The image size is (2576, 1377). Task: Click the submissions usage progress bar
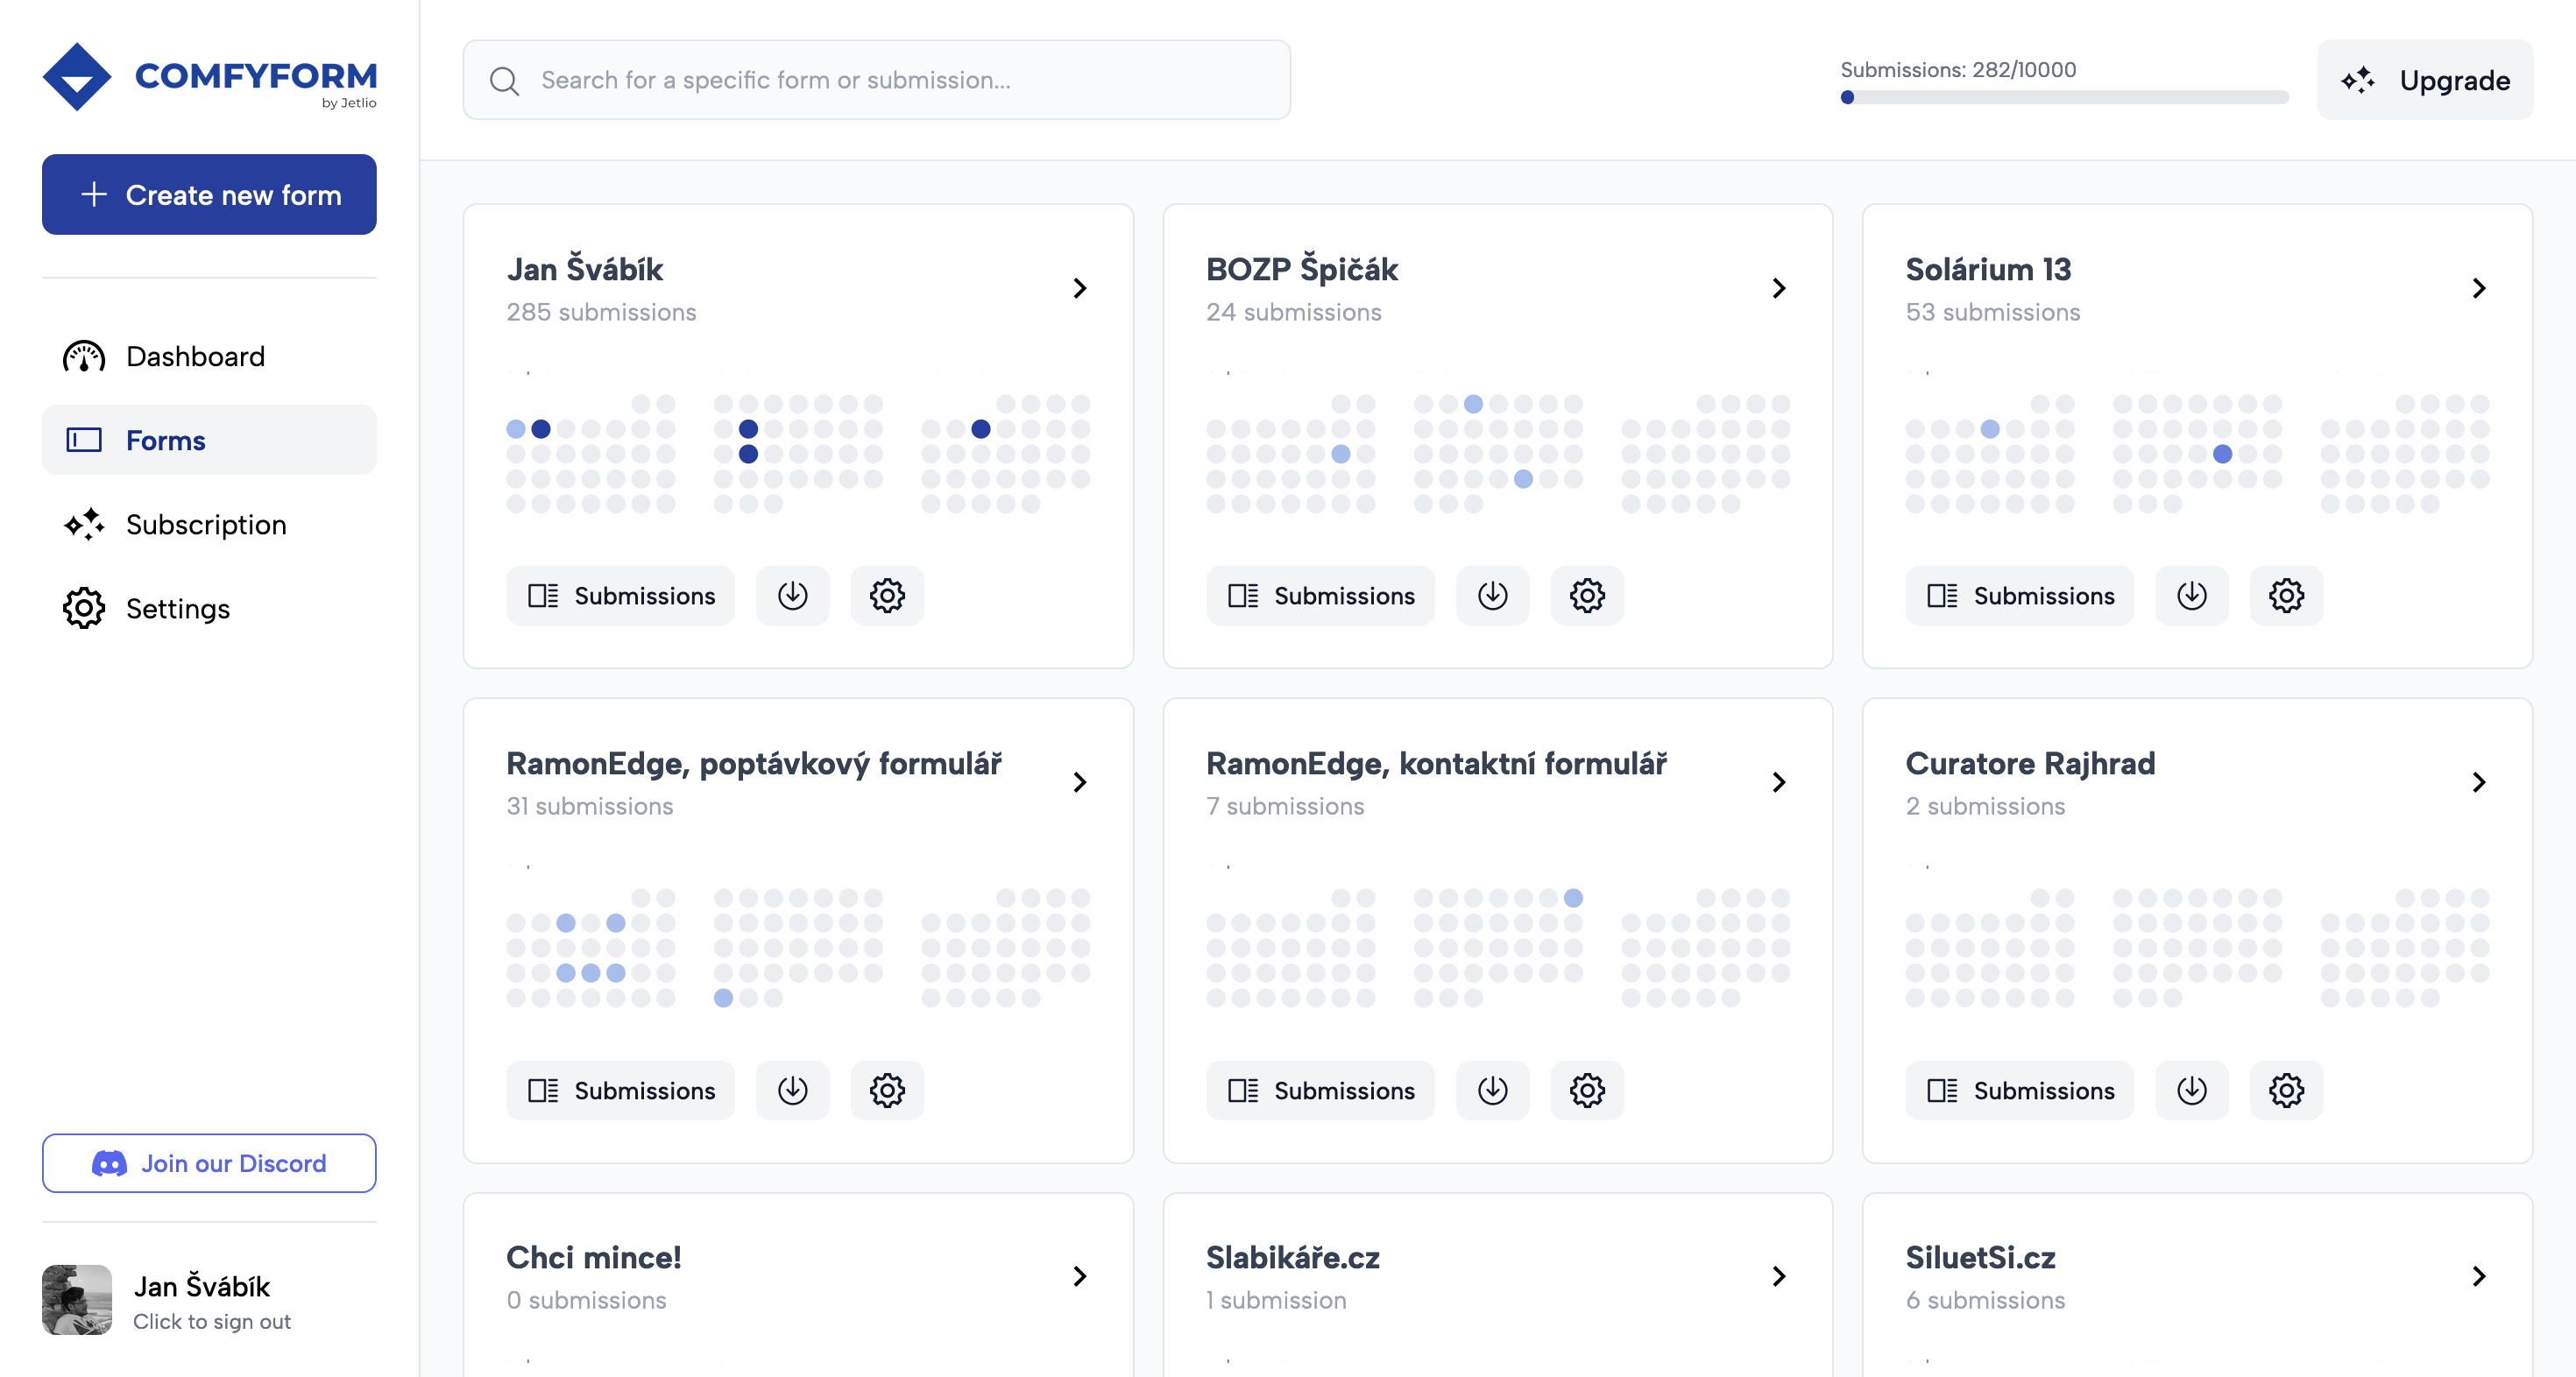point(2063,97)
